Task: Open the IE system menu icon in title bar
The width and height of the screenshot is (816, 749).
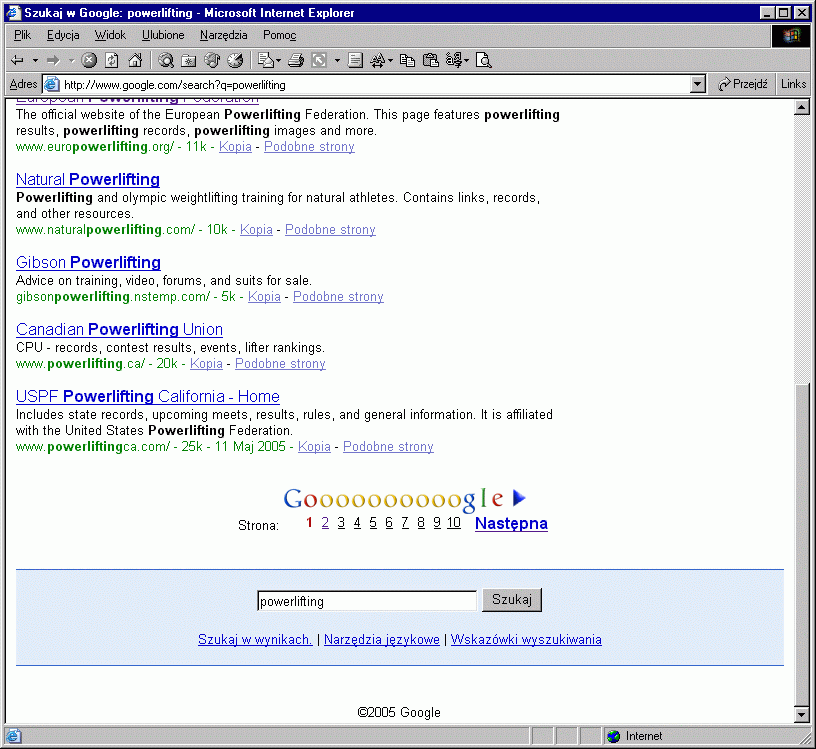Action: (13, 12)
